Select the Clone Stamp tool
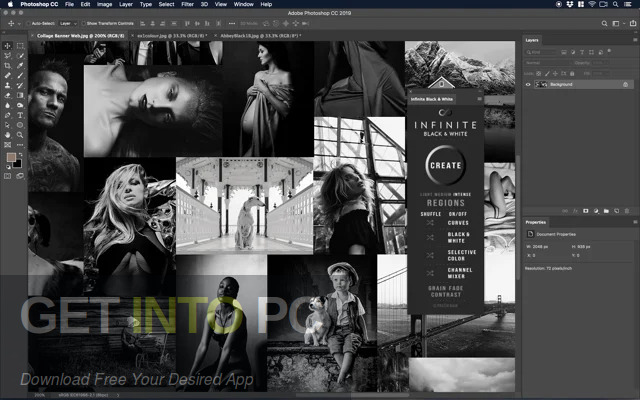 (8, 85)
